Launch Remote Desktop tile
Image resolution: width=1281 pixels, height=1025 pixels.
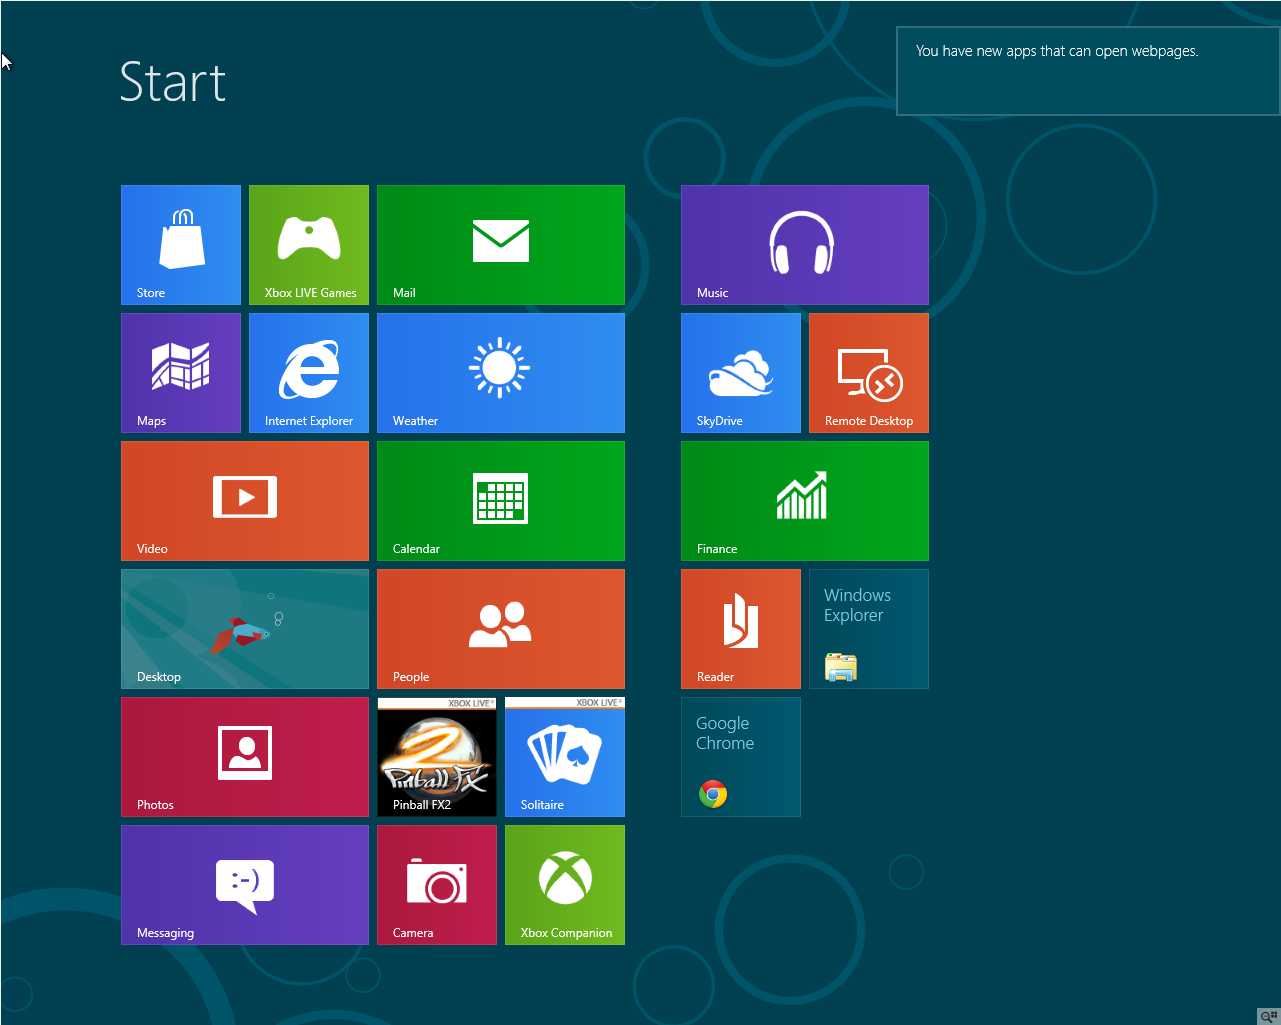(x=869, y=373)
